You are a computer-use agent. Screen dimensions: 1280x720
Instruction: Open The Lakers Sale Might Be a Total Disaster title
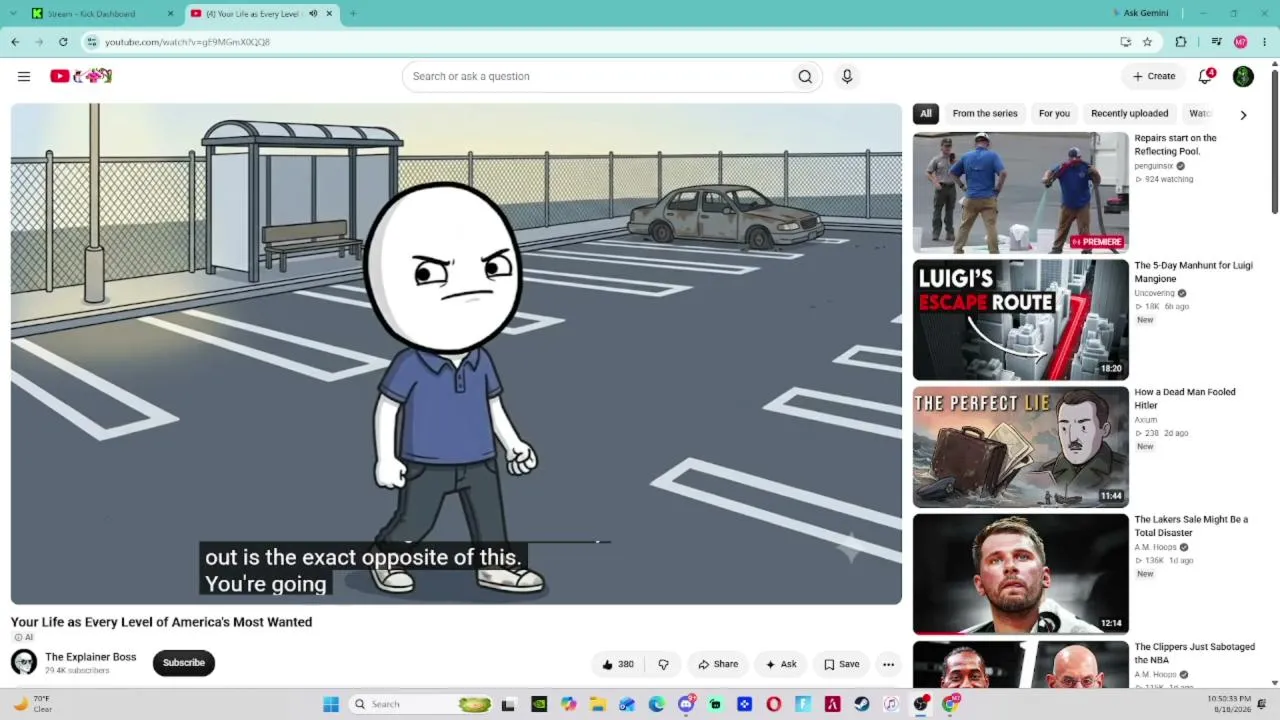[1191, 526]
